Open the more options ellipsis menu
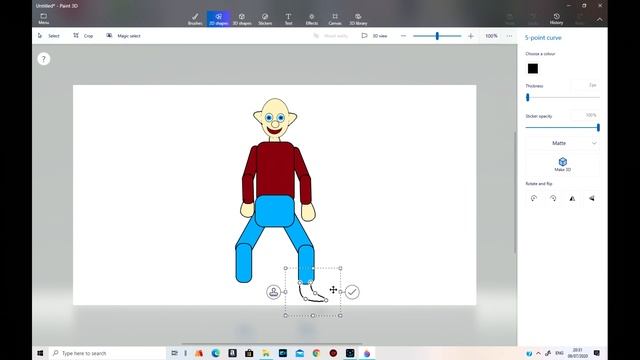This screenshot has height=360, width=640. click(x=509, y=36)
